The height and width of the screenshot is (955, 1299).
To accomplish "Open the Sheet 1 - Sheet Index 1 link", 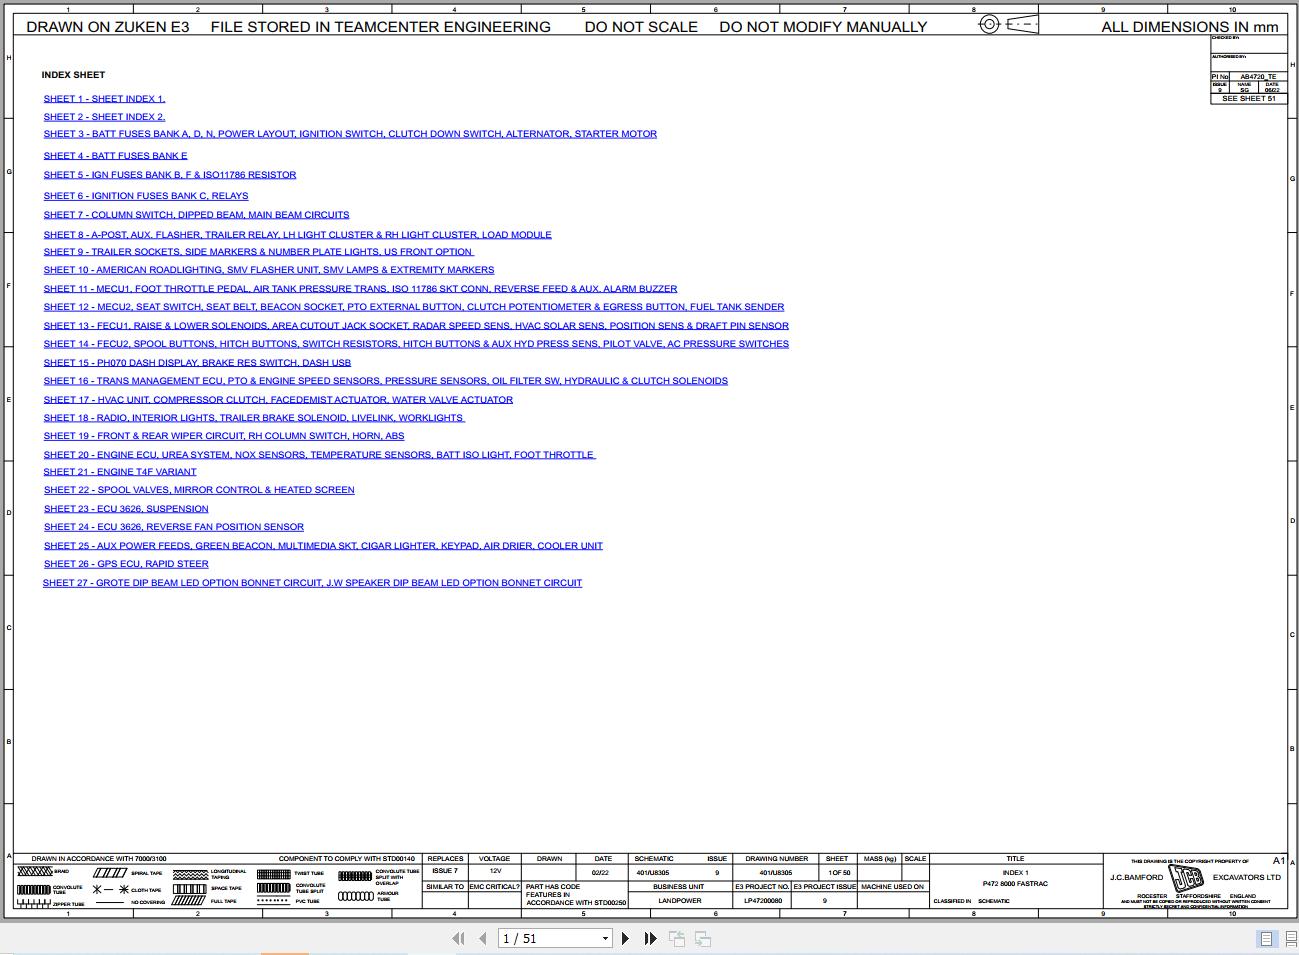I will click(104, 99).
